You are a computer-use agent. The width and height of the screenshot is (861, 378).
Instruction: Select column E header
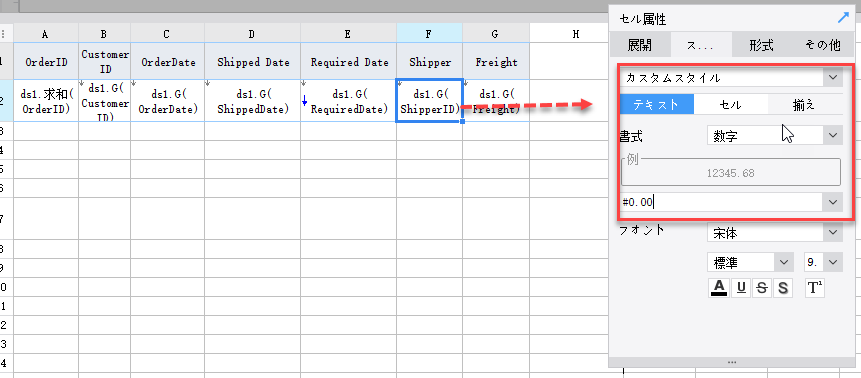click(348, 34)
